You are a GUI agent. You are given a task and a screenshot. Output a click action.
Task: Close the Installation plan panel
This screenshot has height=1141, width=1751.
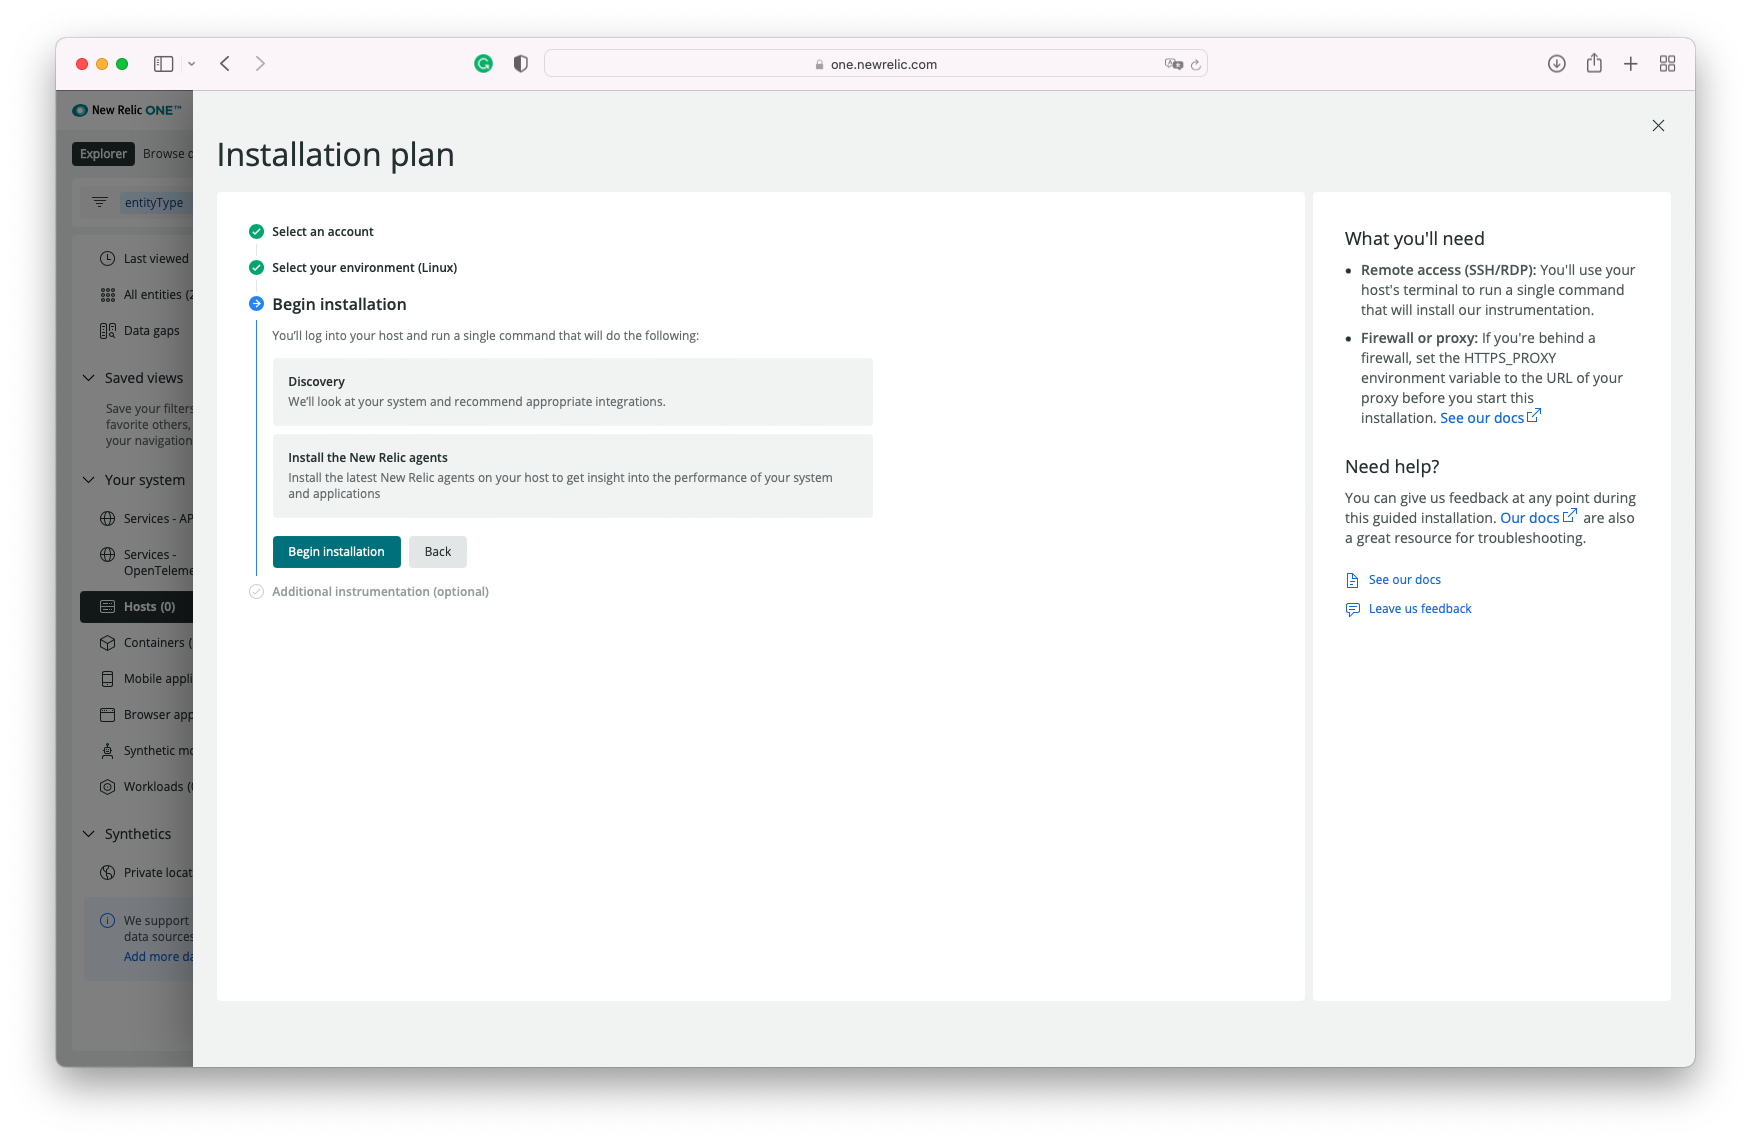click(x=1658, y=126)
